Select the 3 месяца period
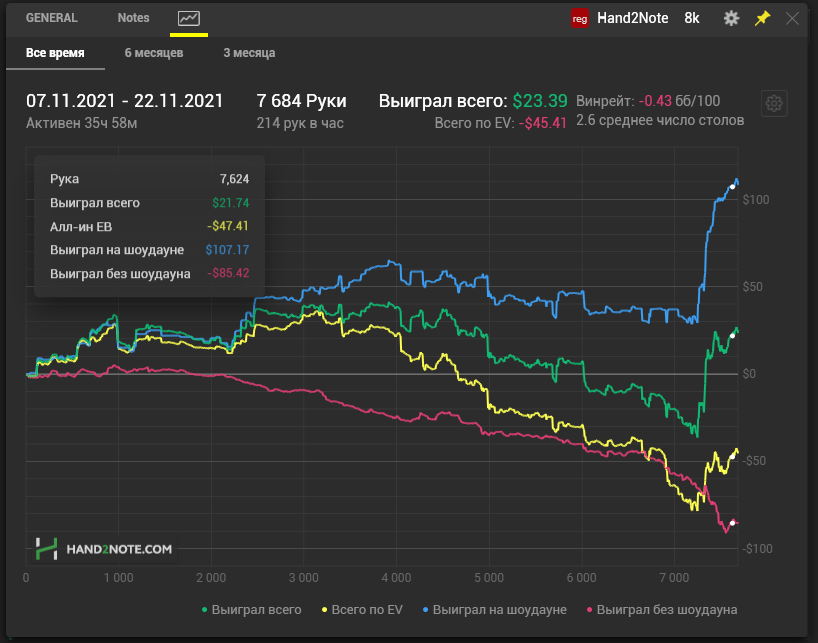This screenshot has width=818, height=643. [249, 53]
